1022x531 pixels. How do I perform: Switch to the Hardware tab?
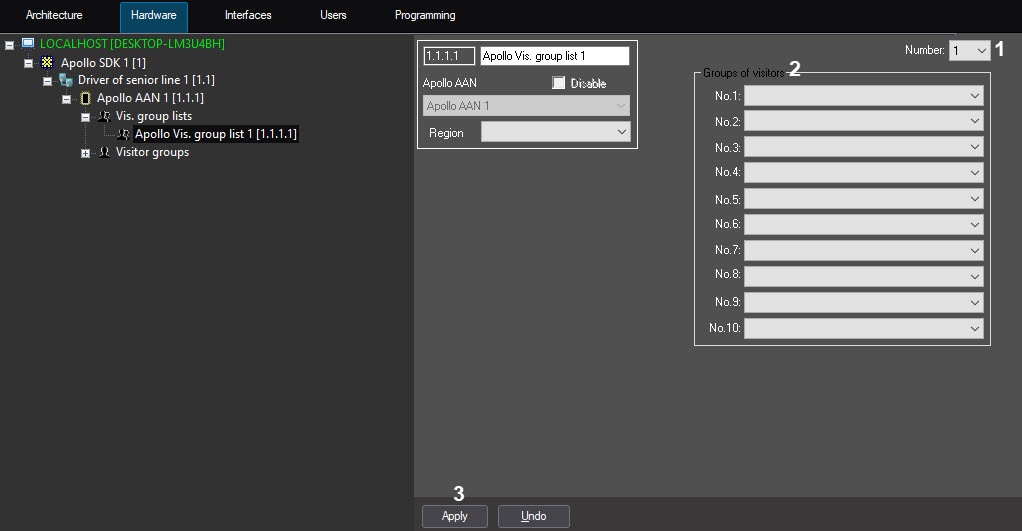(154, 16)
